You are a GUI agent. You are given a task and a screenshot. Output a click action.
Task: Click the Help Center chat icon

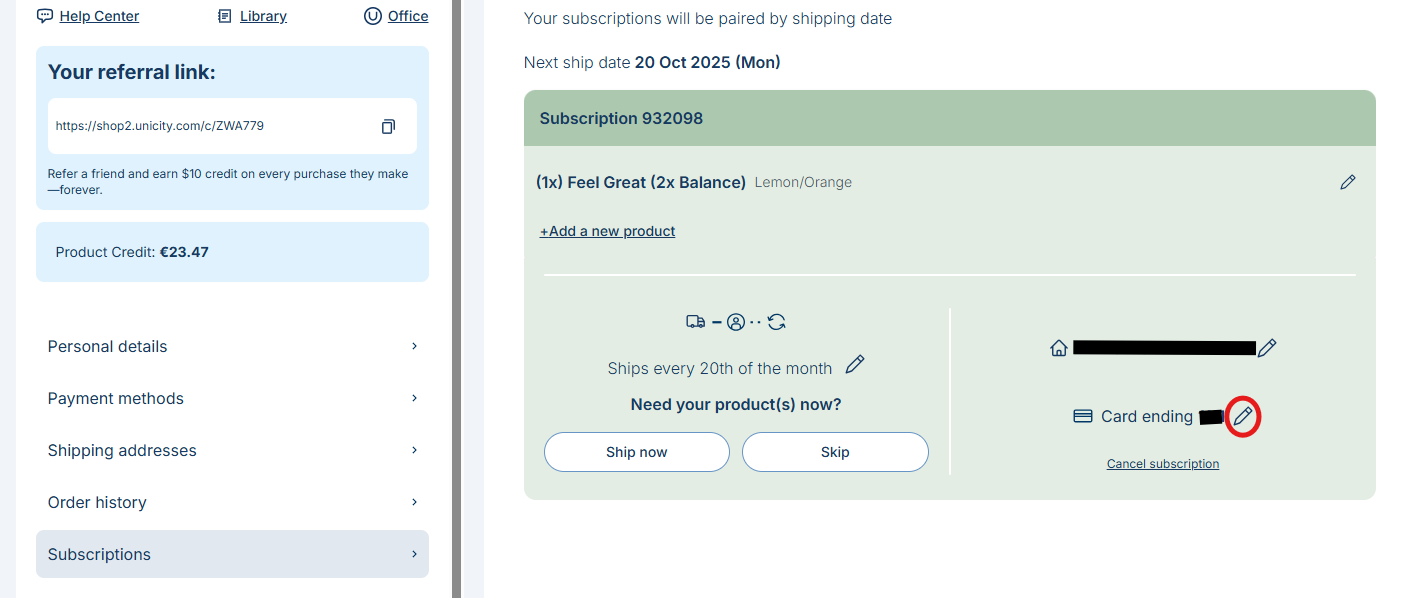(x=45, y=16)
